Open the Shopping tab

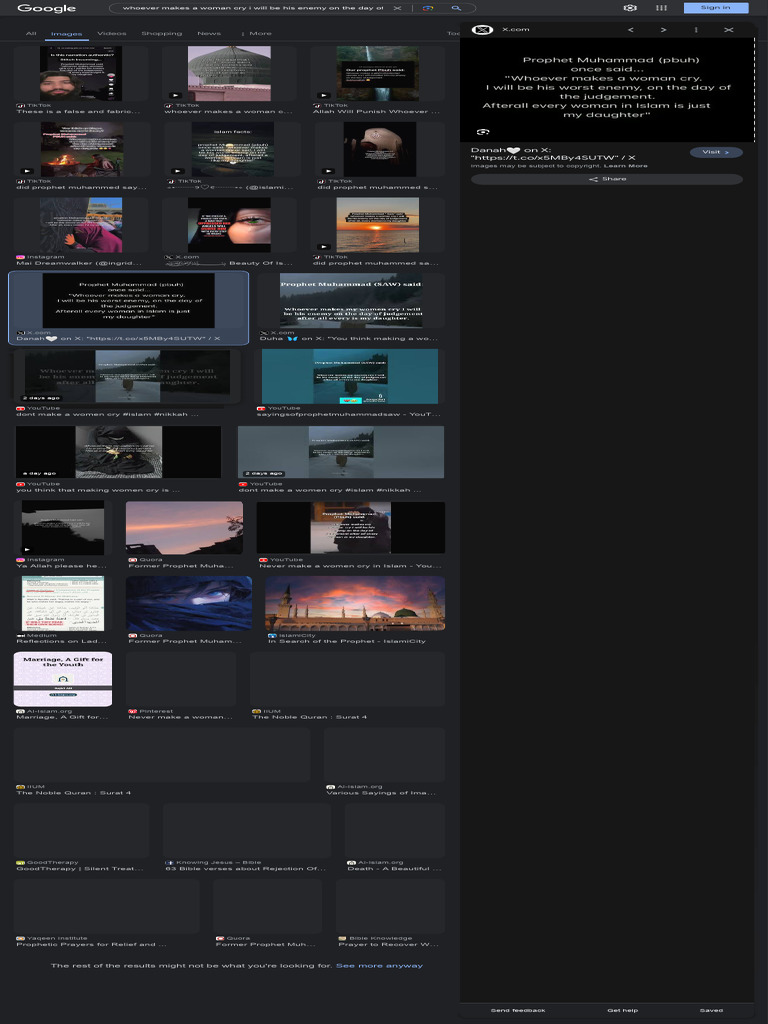162,33
